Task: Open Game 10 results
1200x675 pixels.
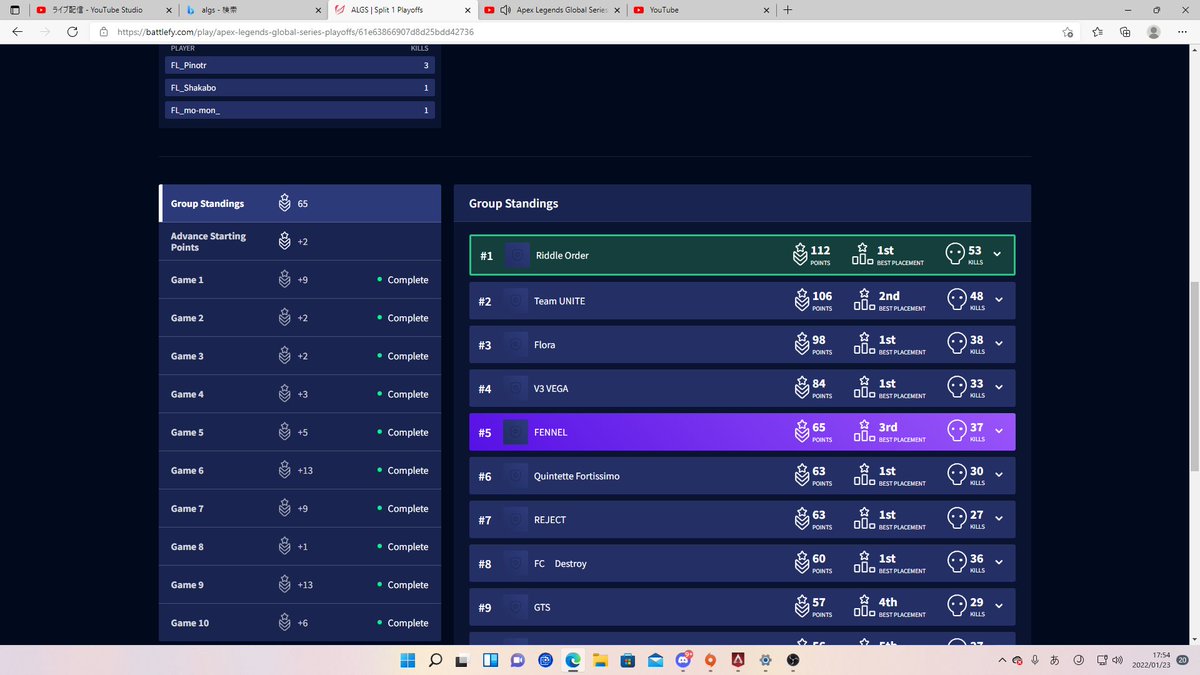Action: (300, 623)
